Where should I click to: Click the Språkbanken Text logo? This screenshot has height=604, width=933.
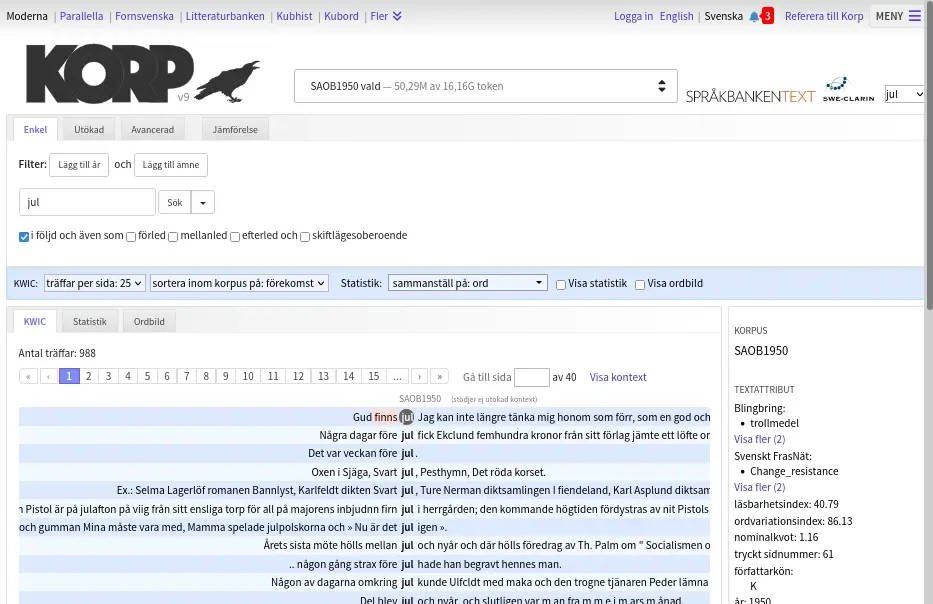tap(750, 96)
